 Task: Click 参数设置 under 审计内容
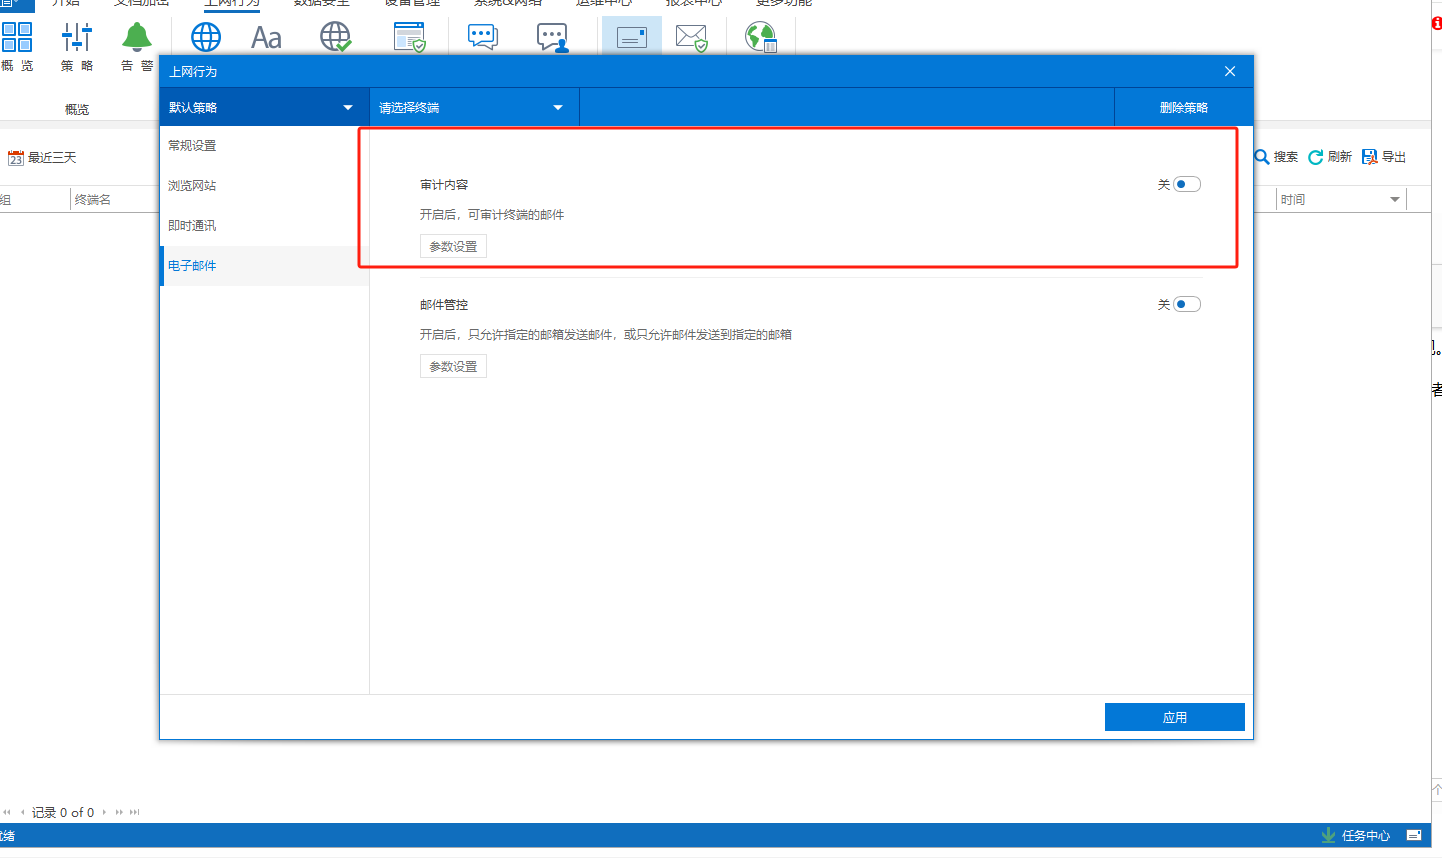[x=453, y=246]
